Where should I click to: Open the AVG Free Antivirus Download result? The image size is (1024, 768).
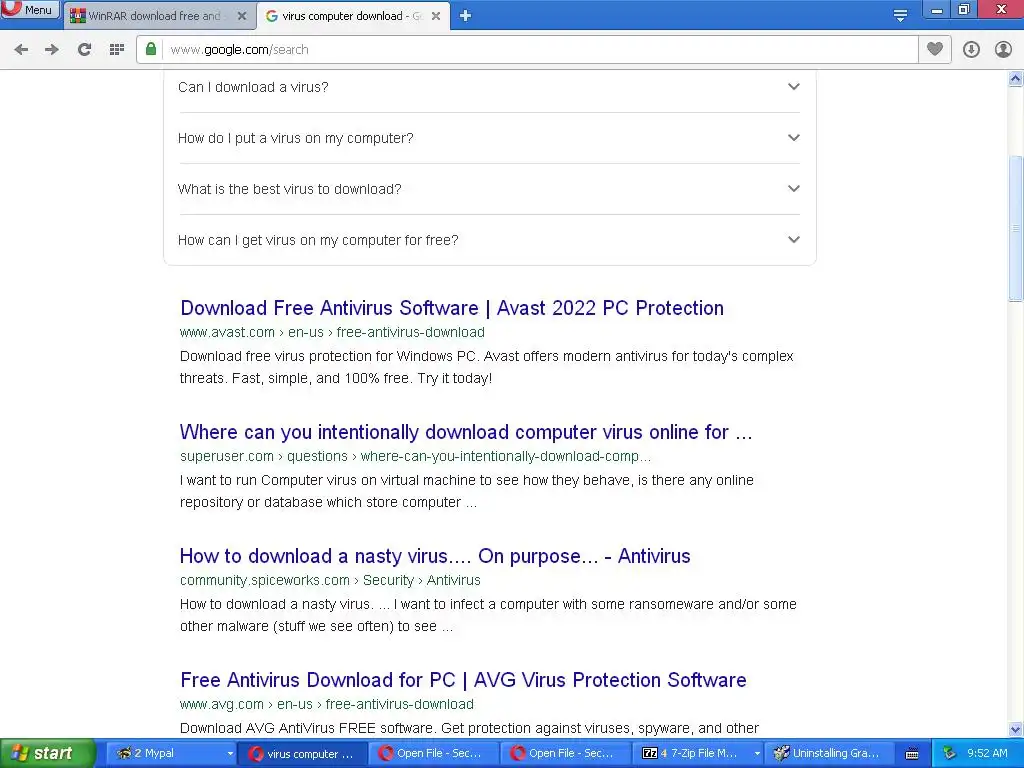point(463,680)
